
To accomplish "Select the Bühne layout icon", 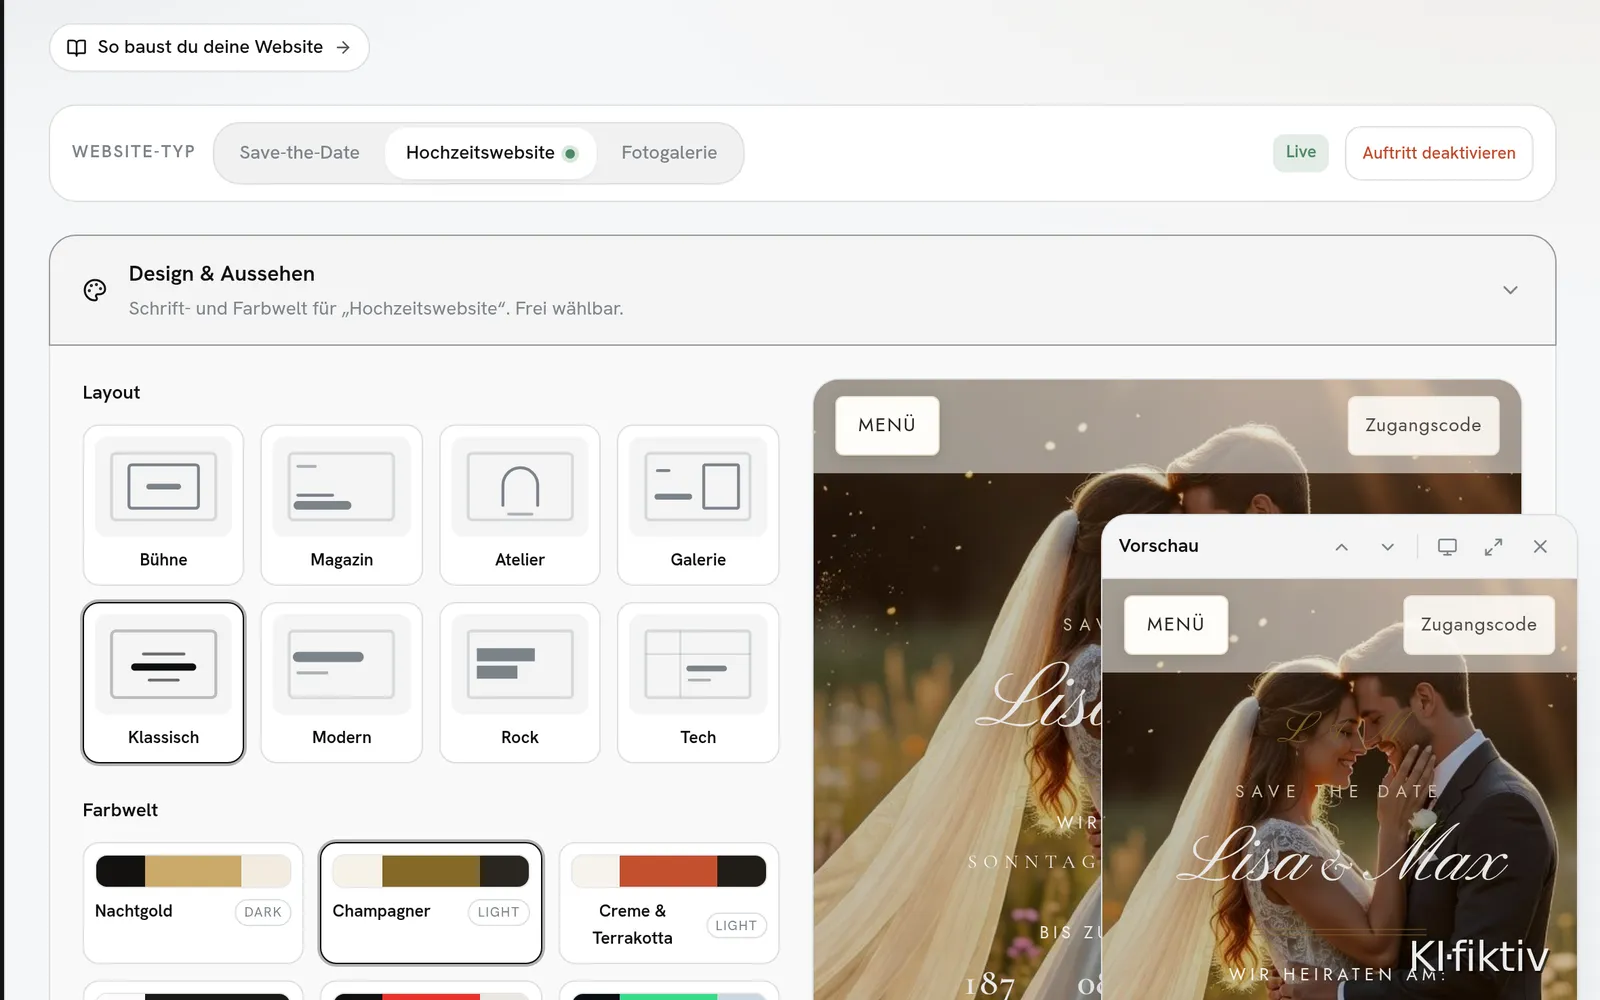I will [x=163, y=486].
